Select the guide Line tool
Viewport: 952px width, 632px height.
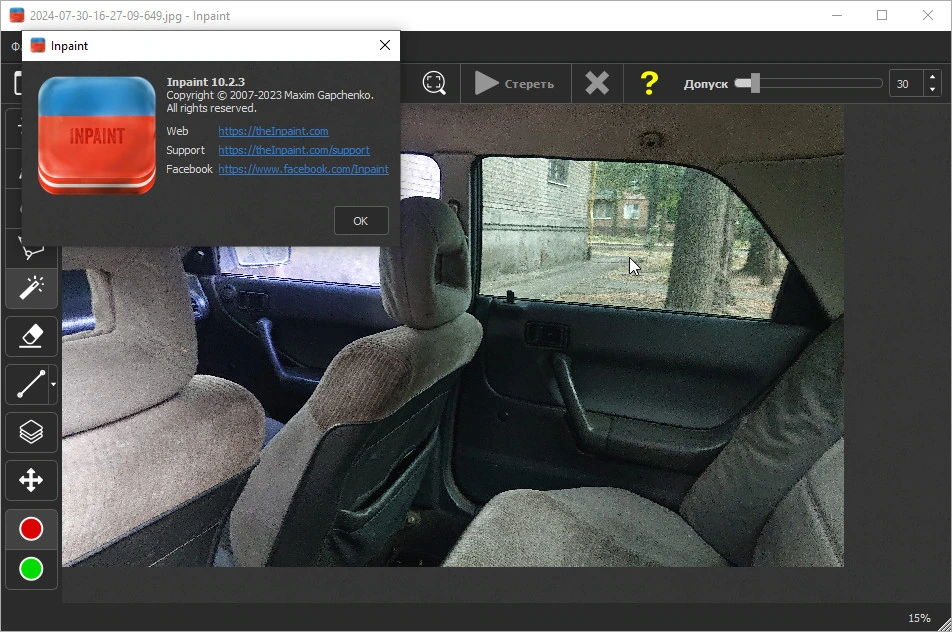click(x=27, y=384)
